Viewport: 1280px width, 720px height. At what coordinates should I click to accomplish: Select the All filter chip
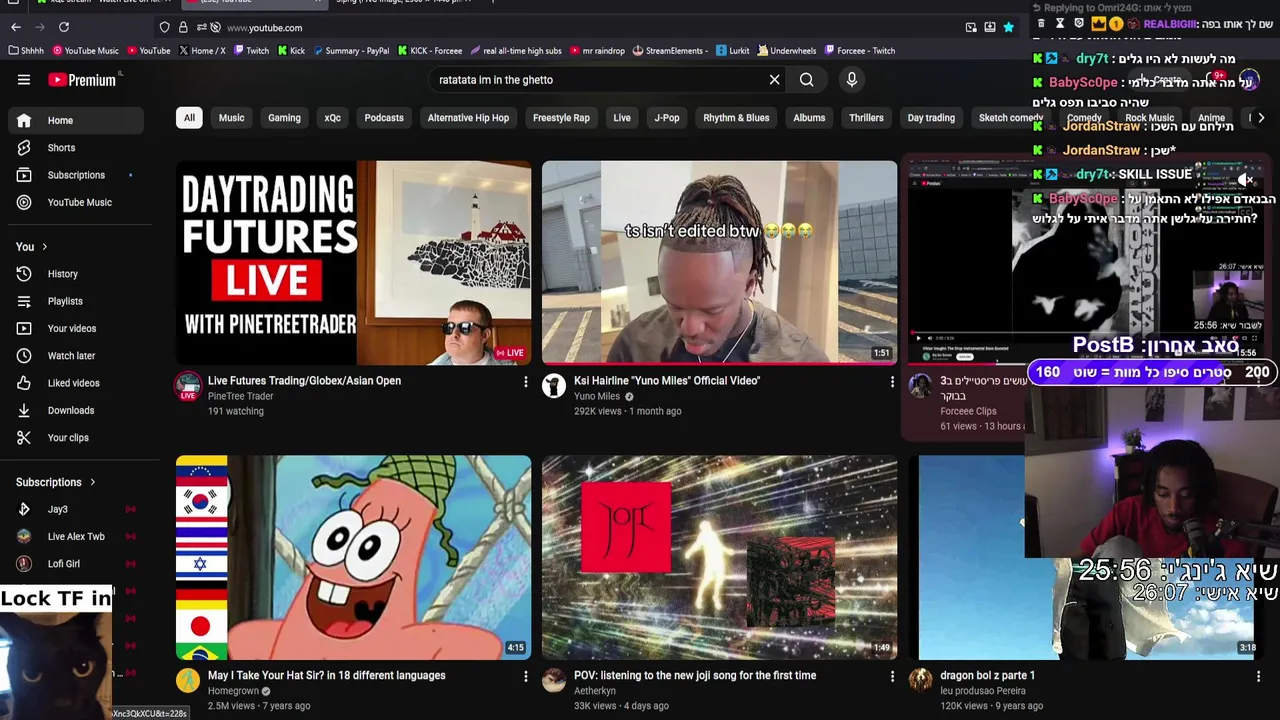click(x=189, y=118)
